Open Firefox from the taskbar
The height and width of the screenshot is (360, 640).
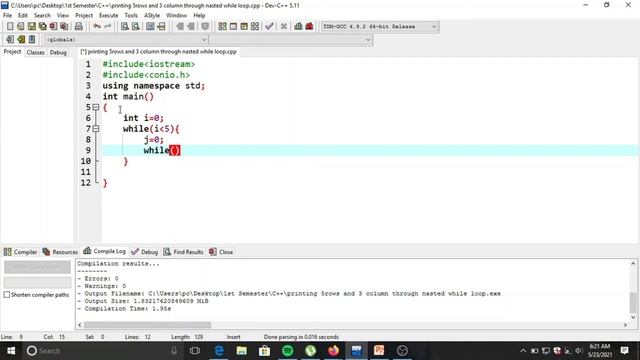(333, 351)
